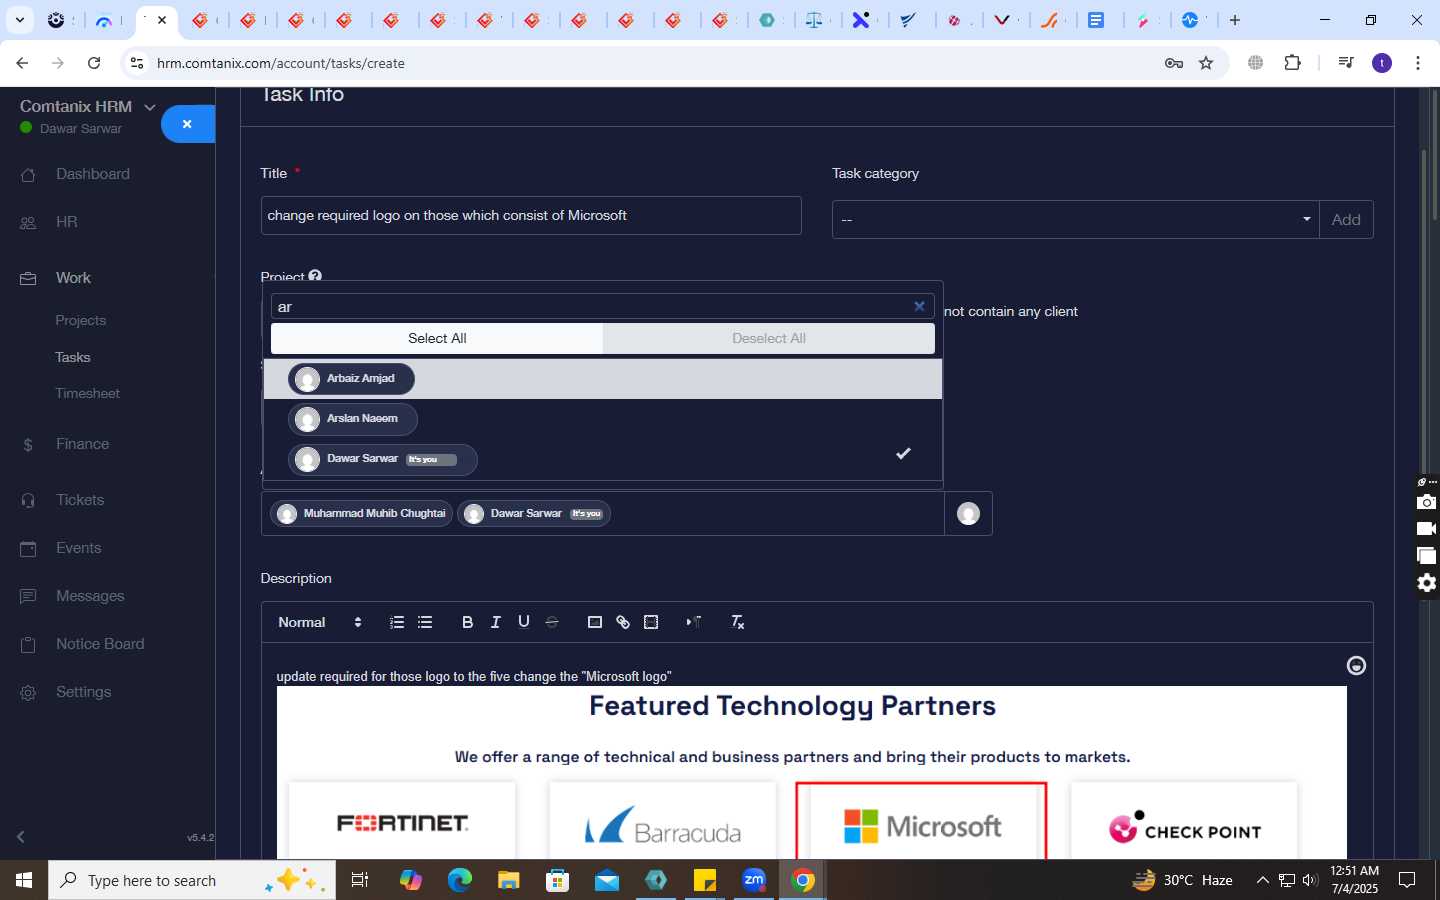Insert an image via the editor toolbar

(595, 622)
